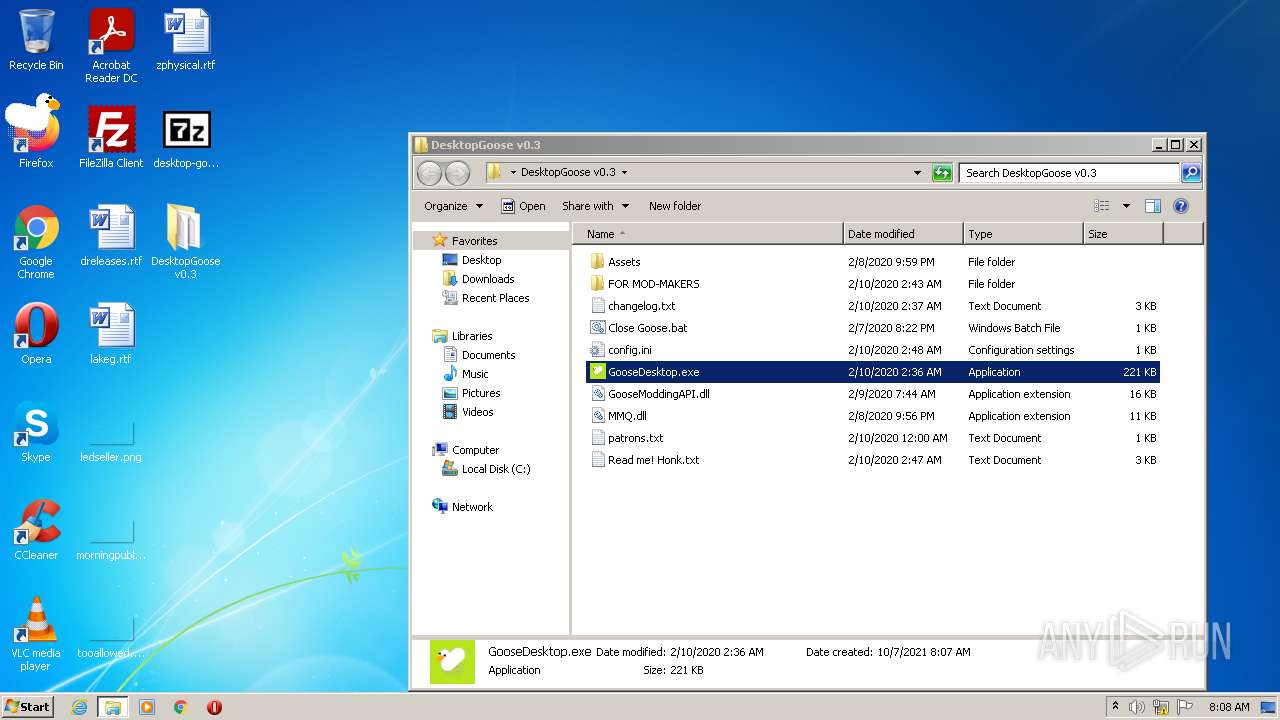Sort by Type column header
Viewport: 1280px width, 720px height.
pyautogui.click(x=1023, y=234)
